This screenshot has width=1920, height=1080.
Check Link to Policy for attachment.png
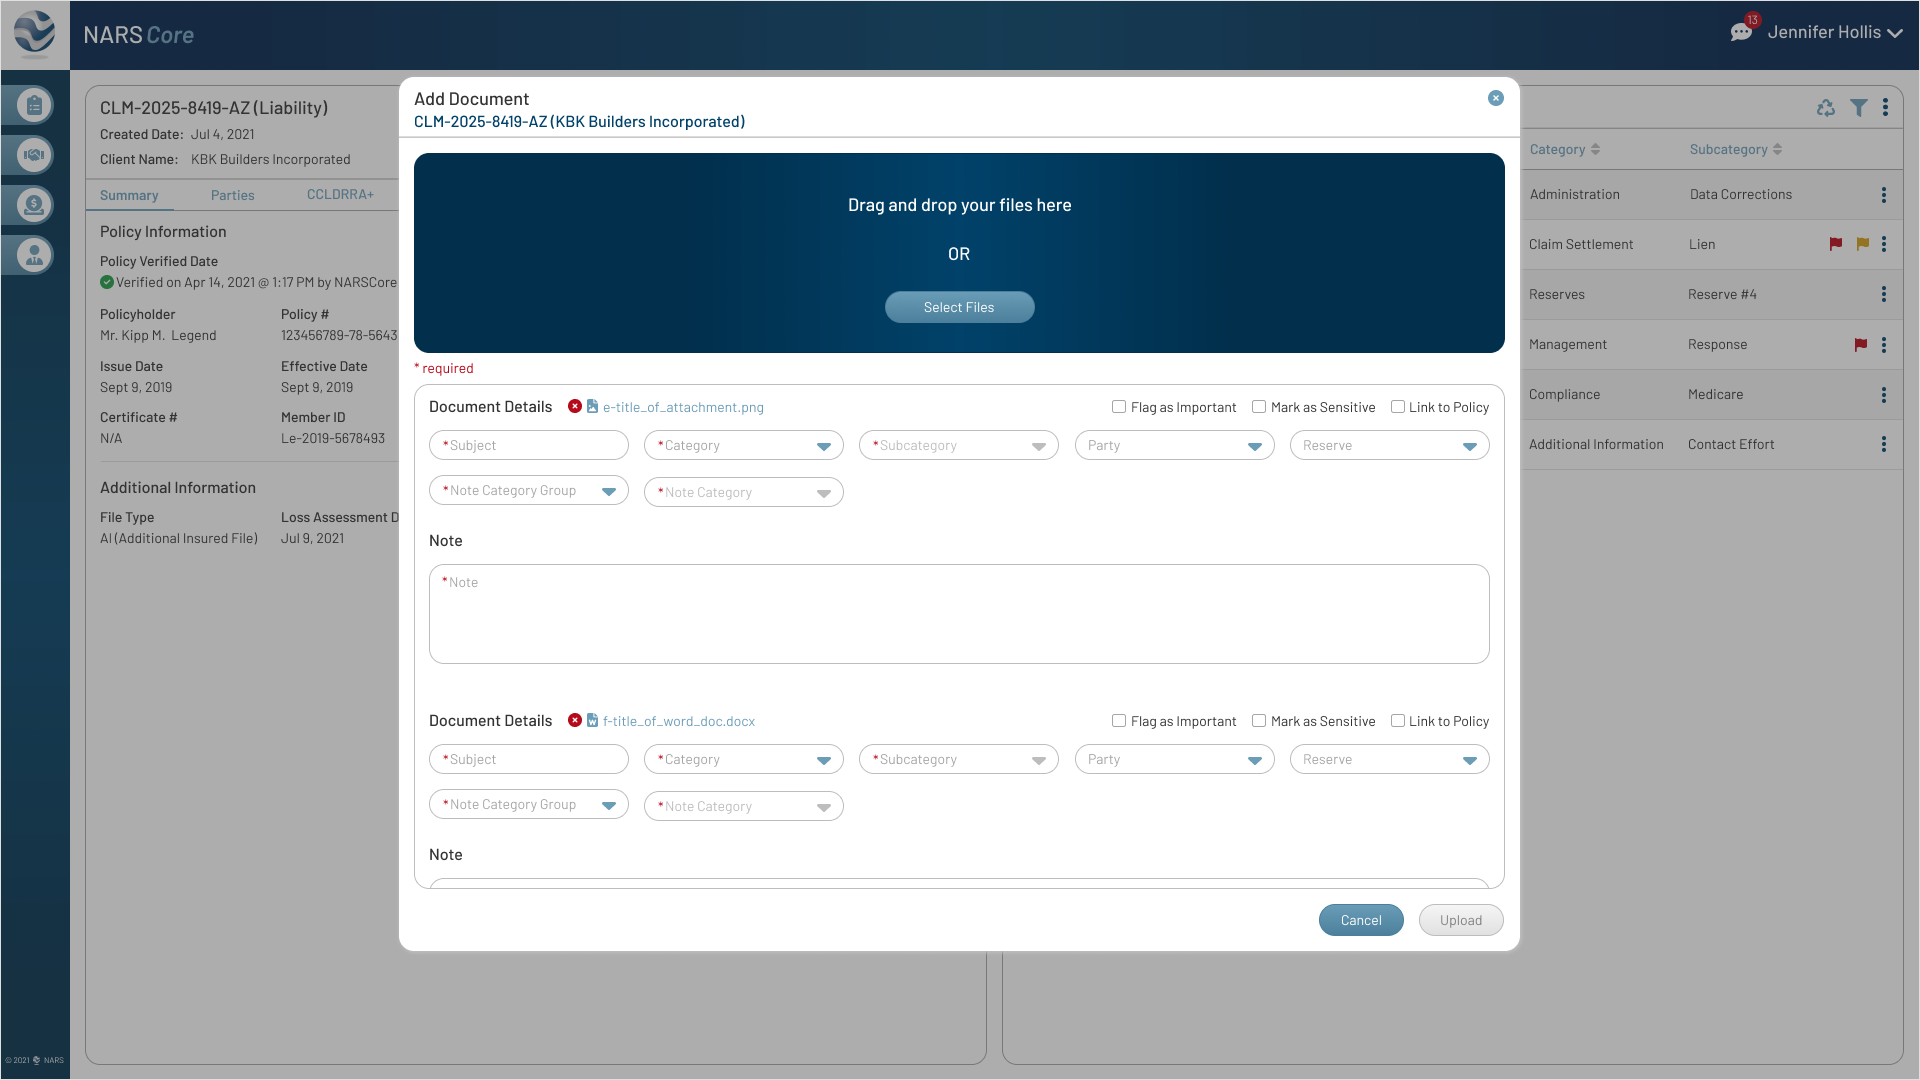(x=1397, y=407)
